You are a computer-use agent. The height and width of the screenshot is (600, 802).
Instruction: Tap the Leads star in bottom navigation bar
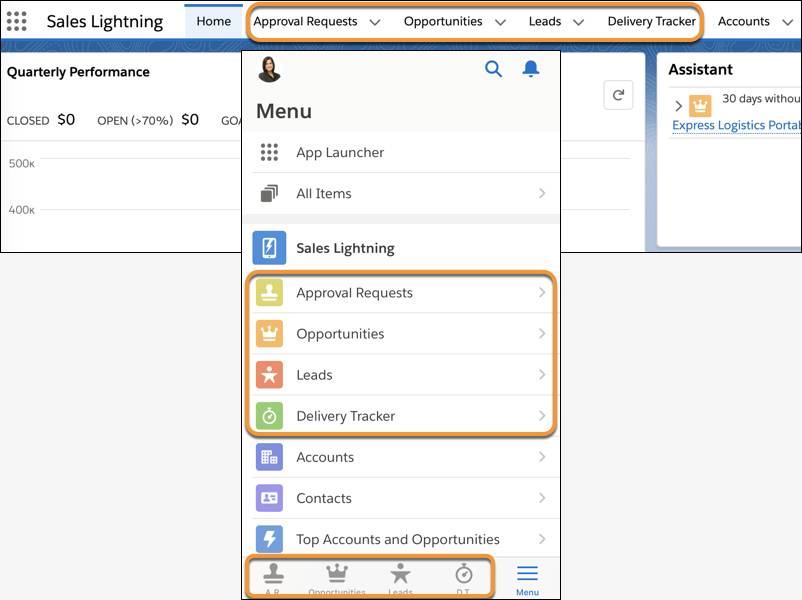coord(400,573)
